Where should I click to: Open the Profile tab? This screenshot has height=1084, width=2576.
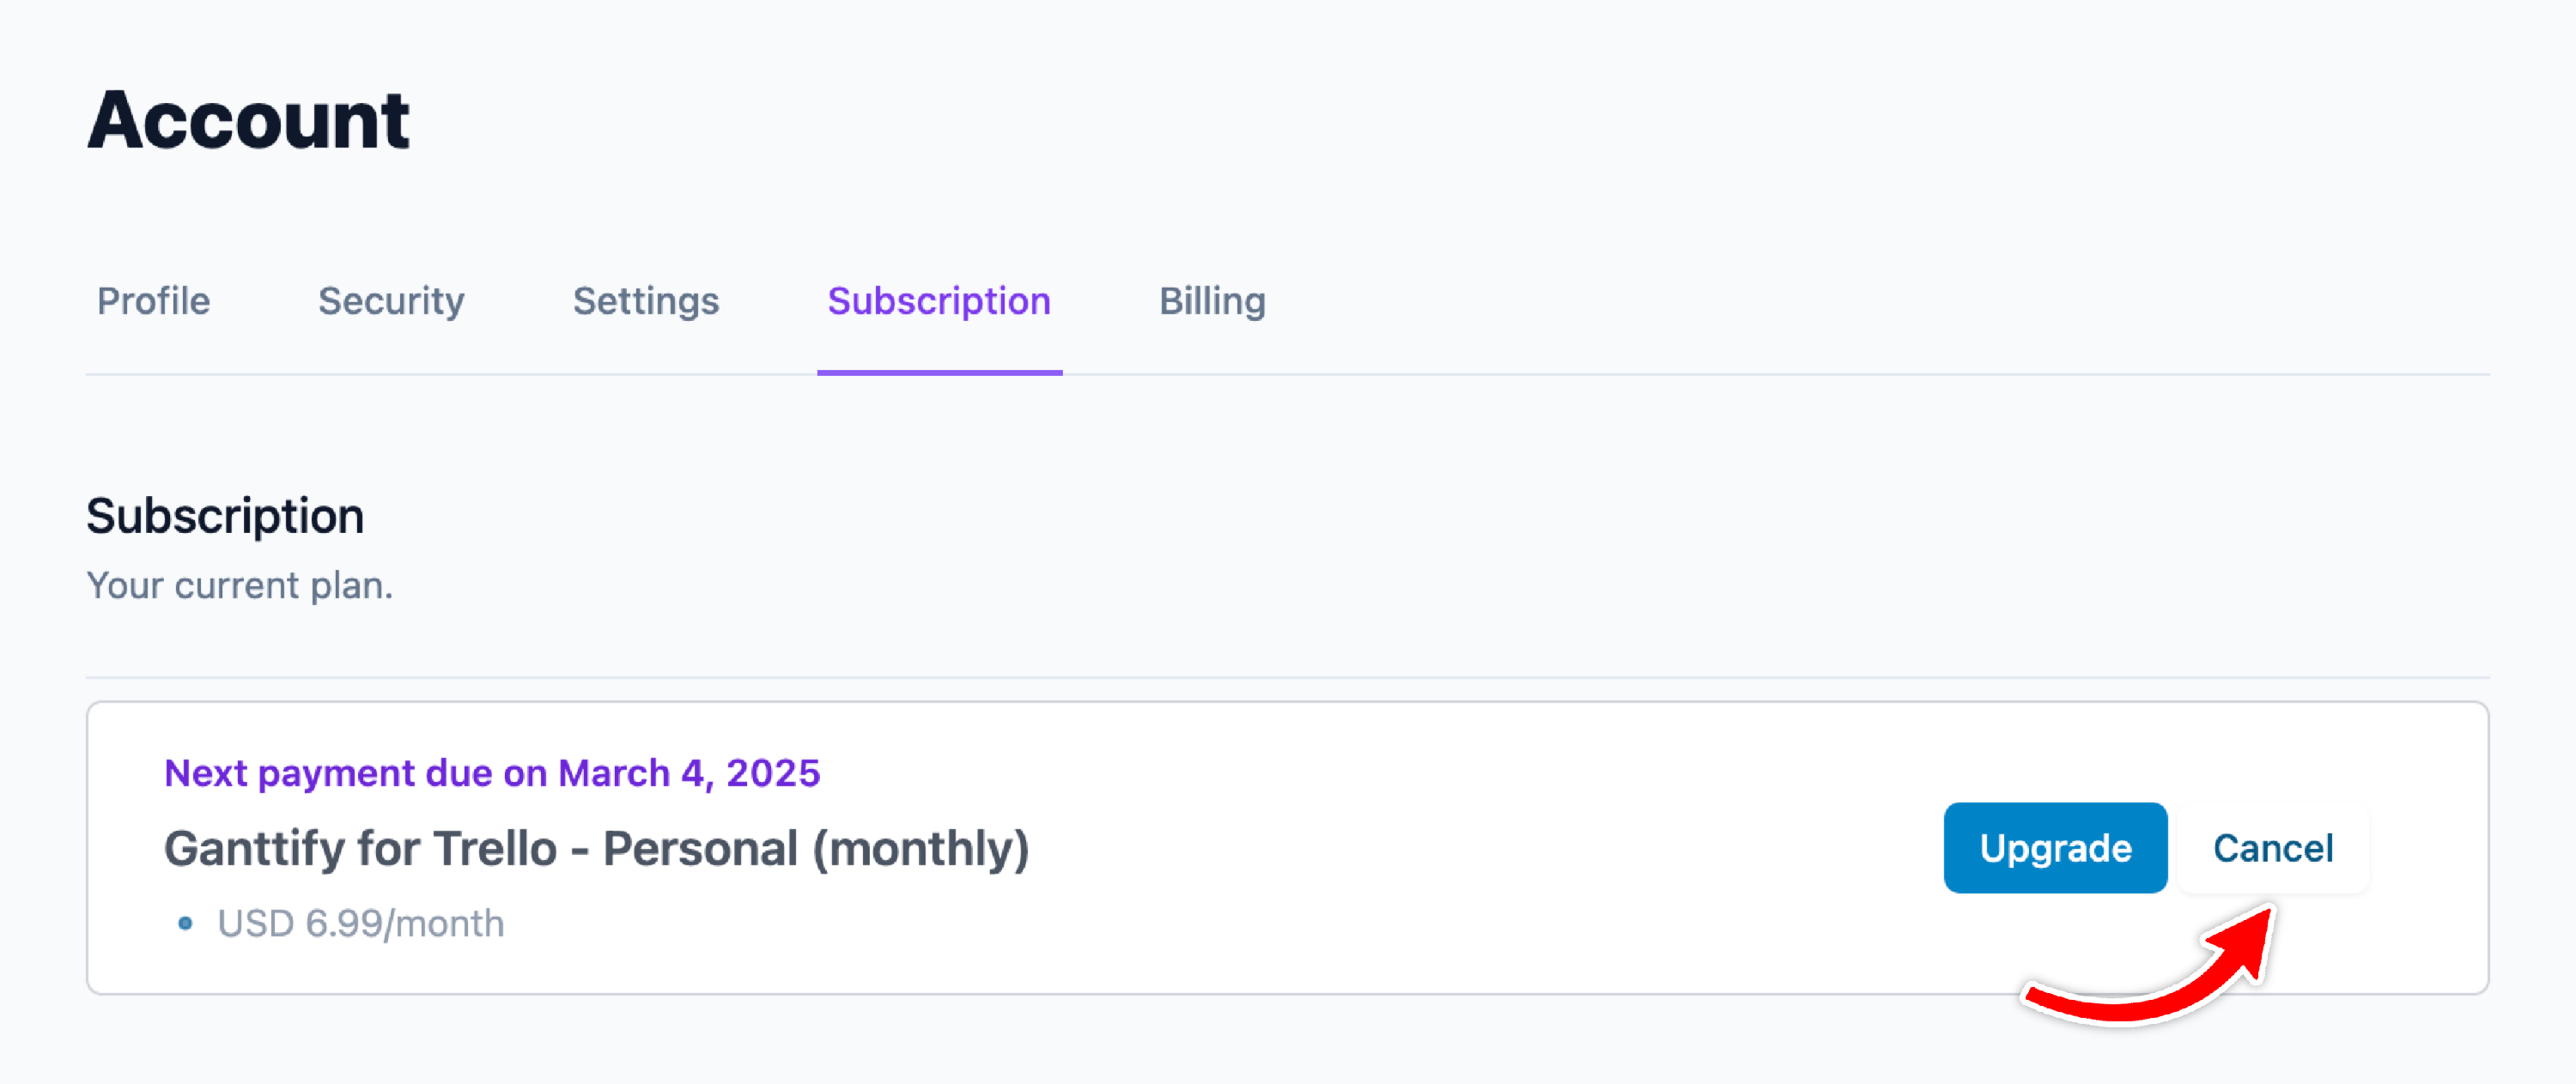(x=153, y=301)
